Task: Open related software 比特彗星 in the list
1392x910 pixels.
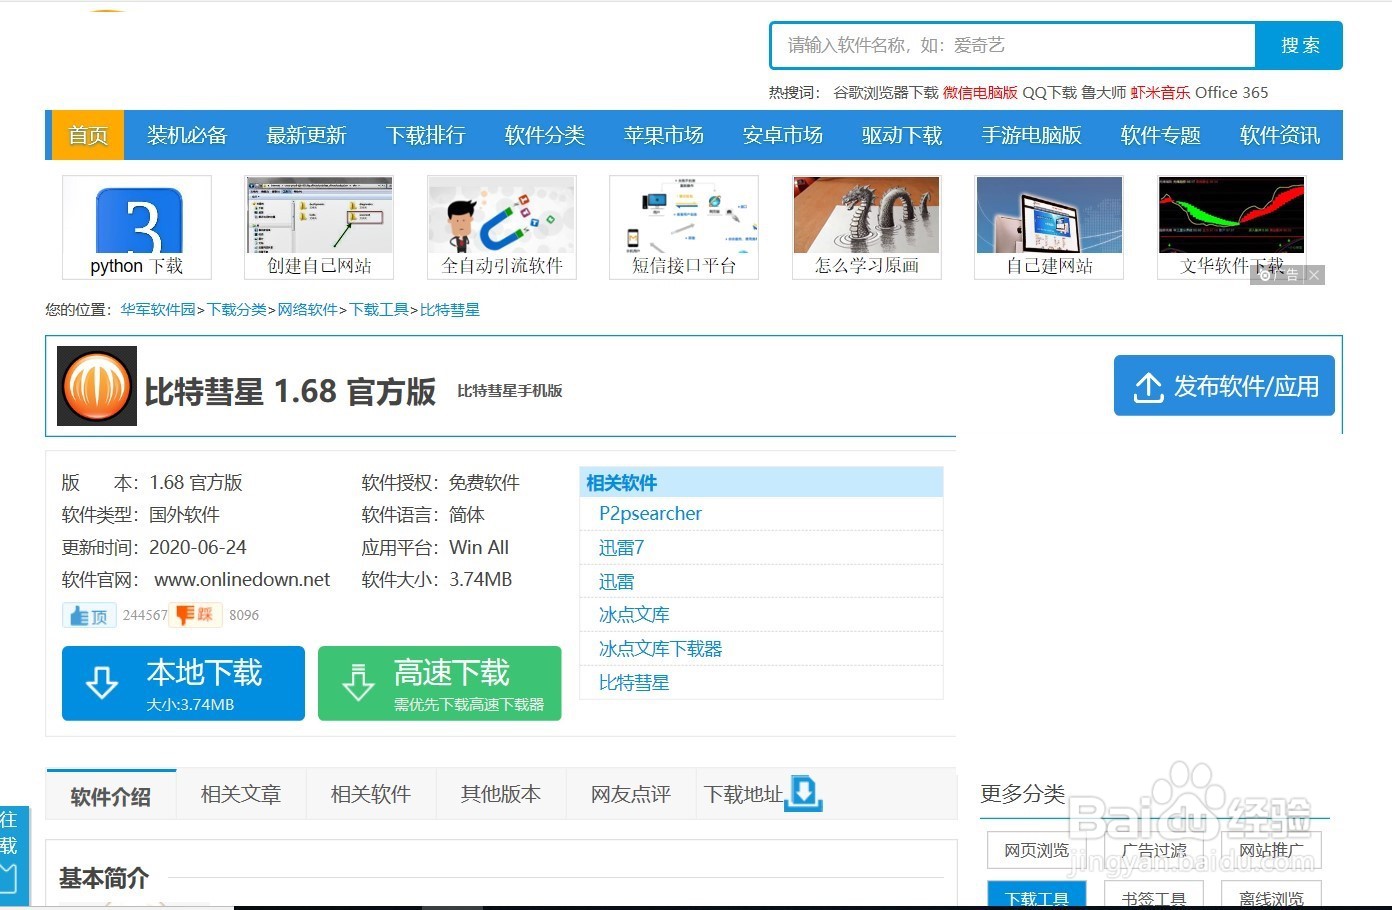Action: [x=634, y=683]
